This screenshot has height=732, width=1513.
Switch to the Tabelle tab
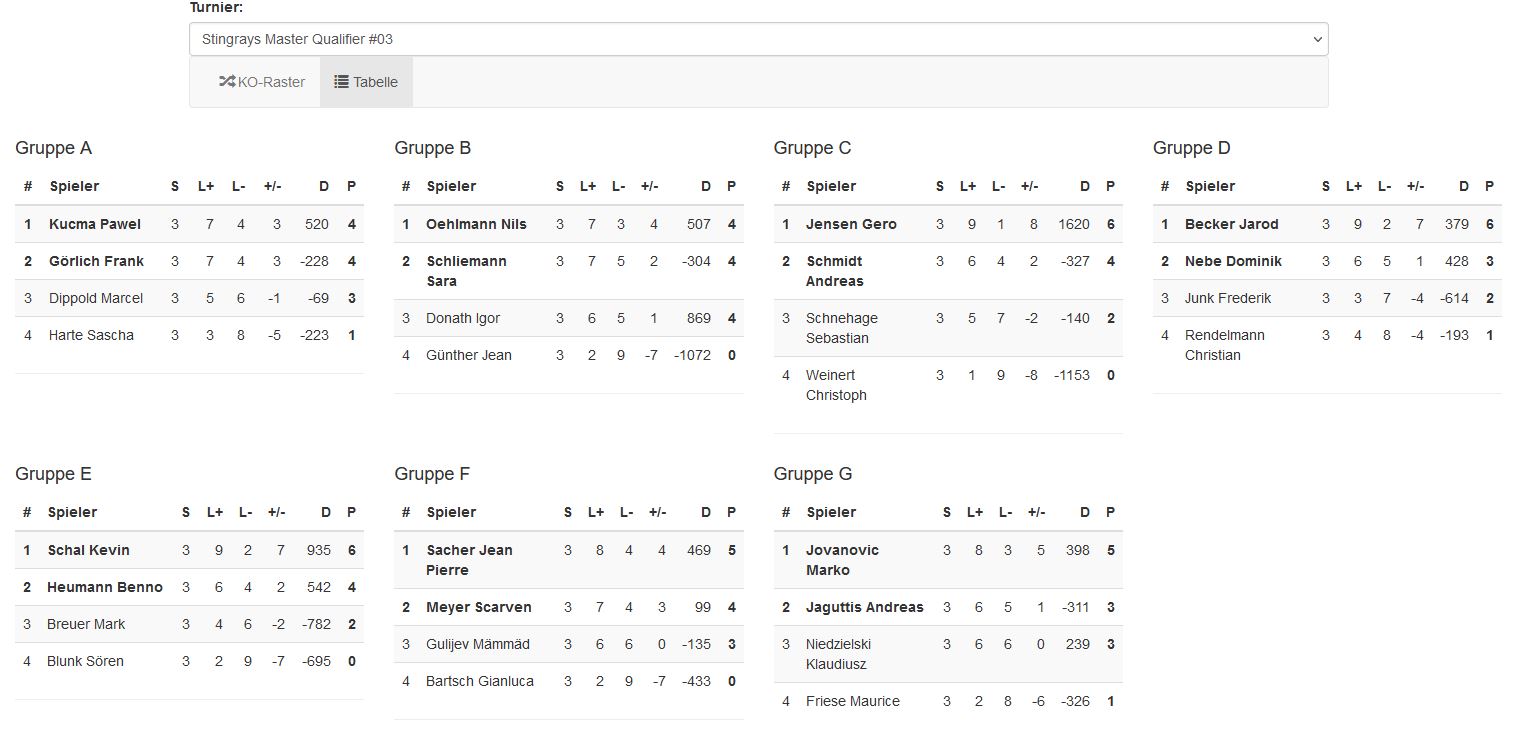click(366, 82)
